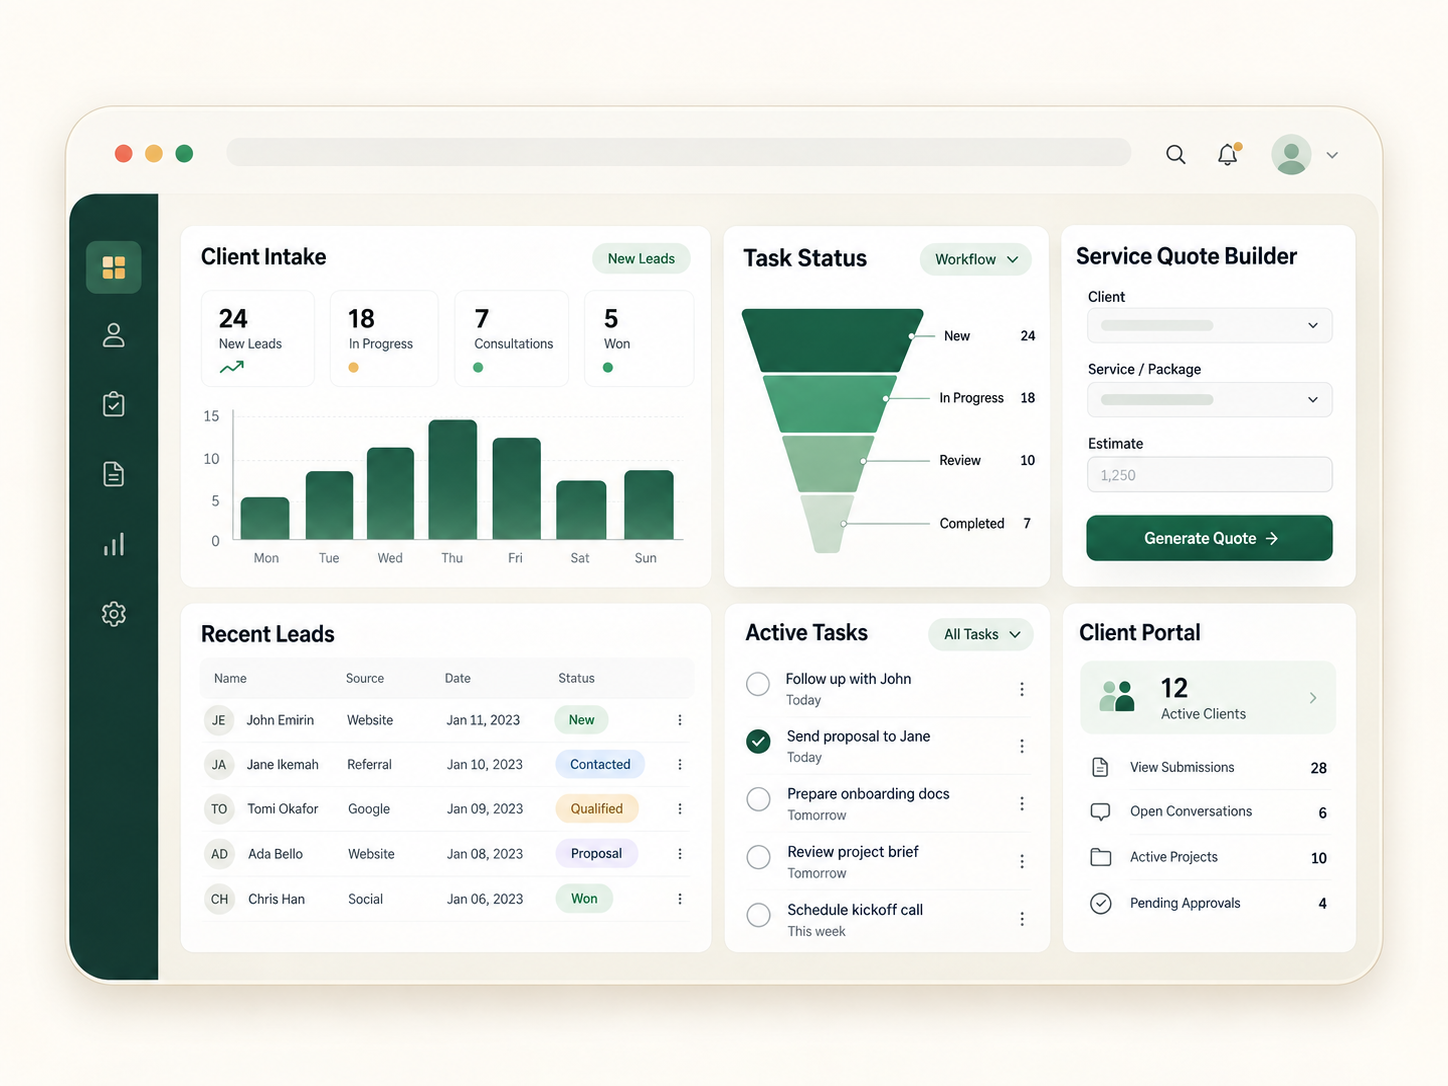Image resolution: width=1448 pixels, height=1086 pixels.
Task: Select the 7 Consultations stat card
Action: 512,338
